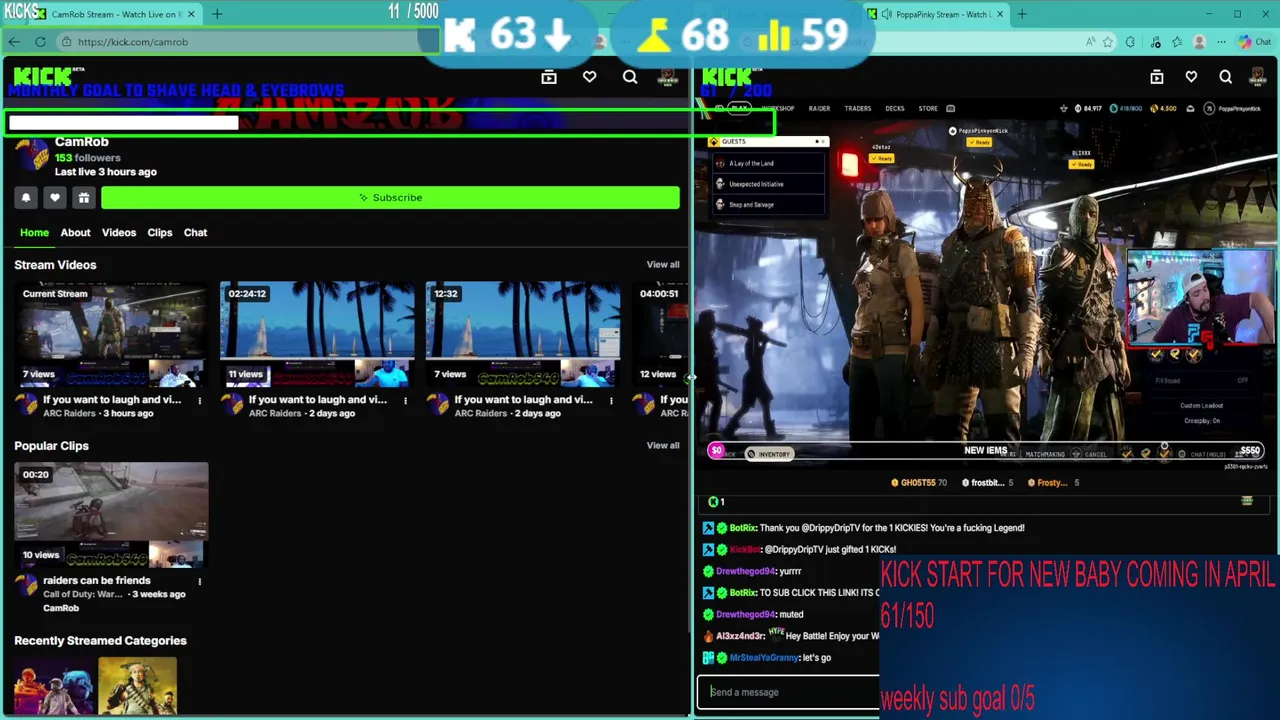1280x720 pixels.
Task: Click the CamRob address bar URL
Action: (133, 42)
